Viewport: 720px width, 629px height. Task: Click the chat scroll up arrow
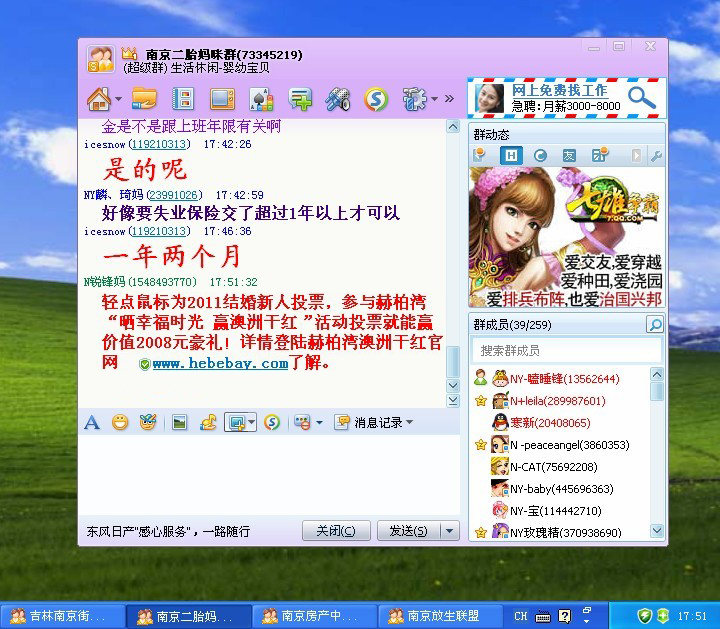coord(453,127)
